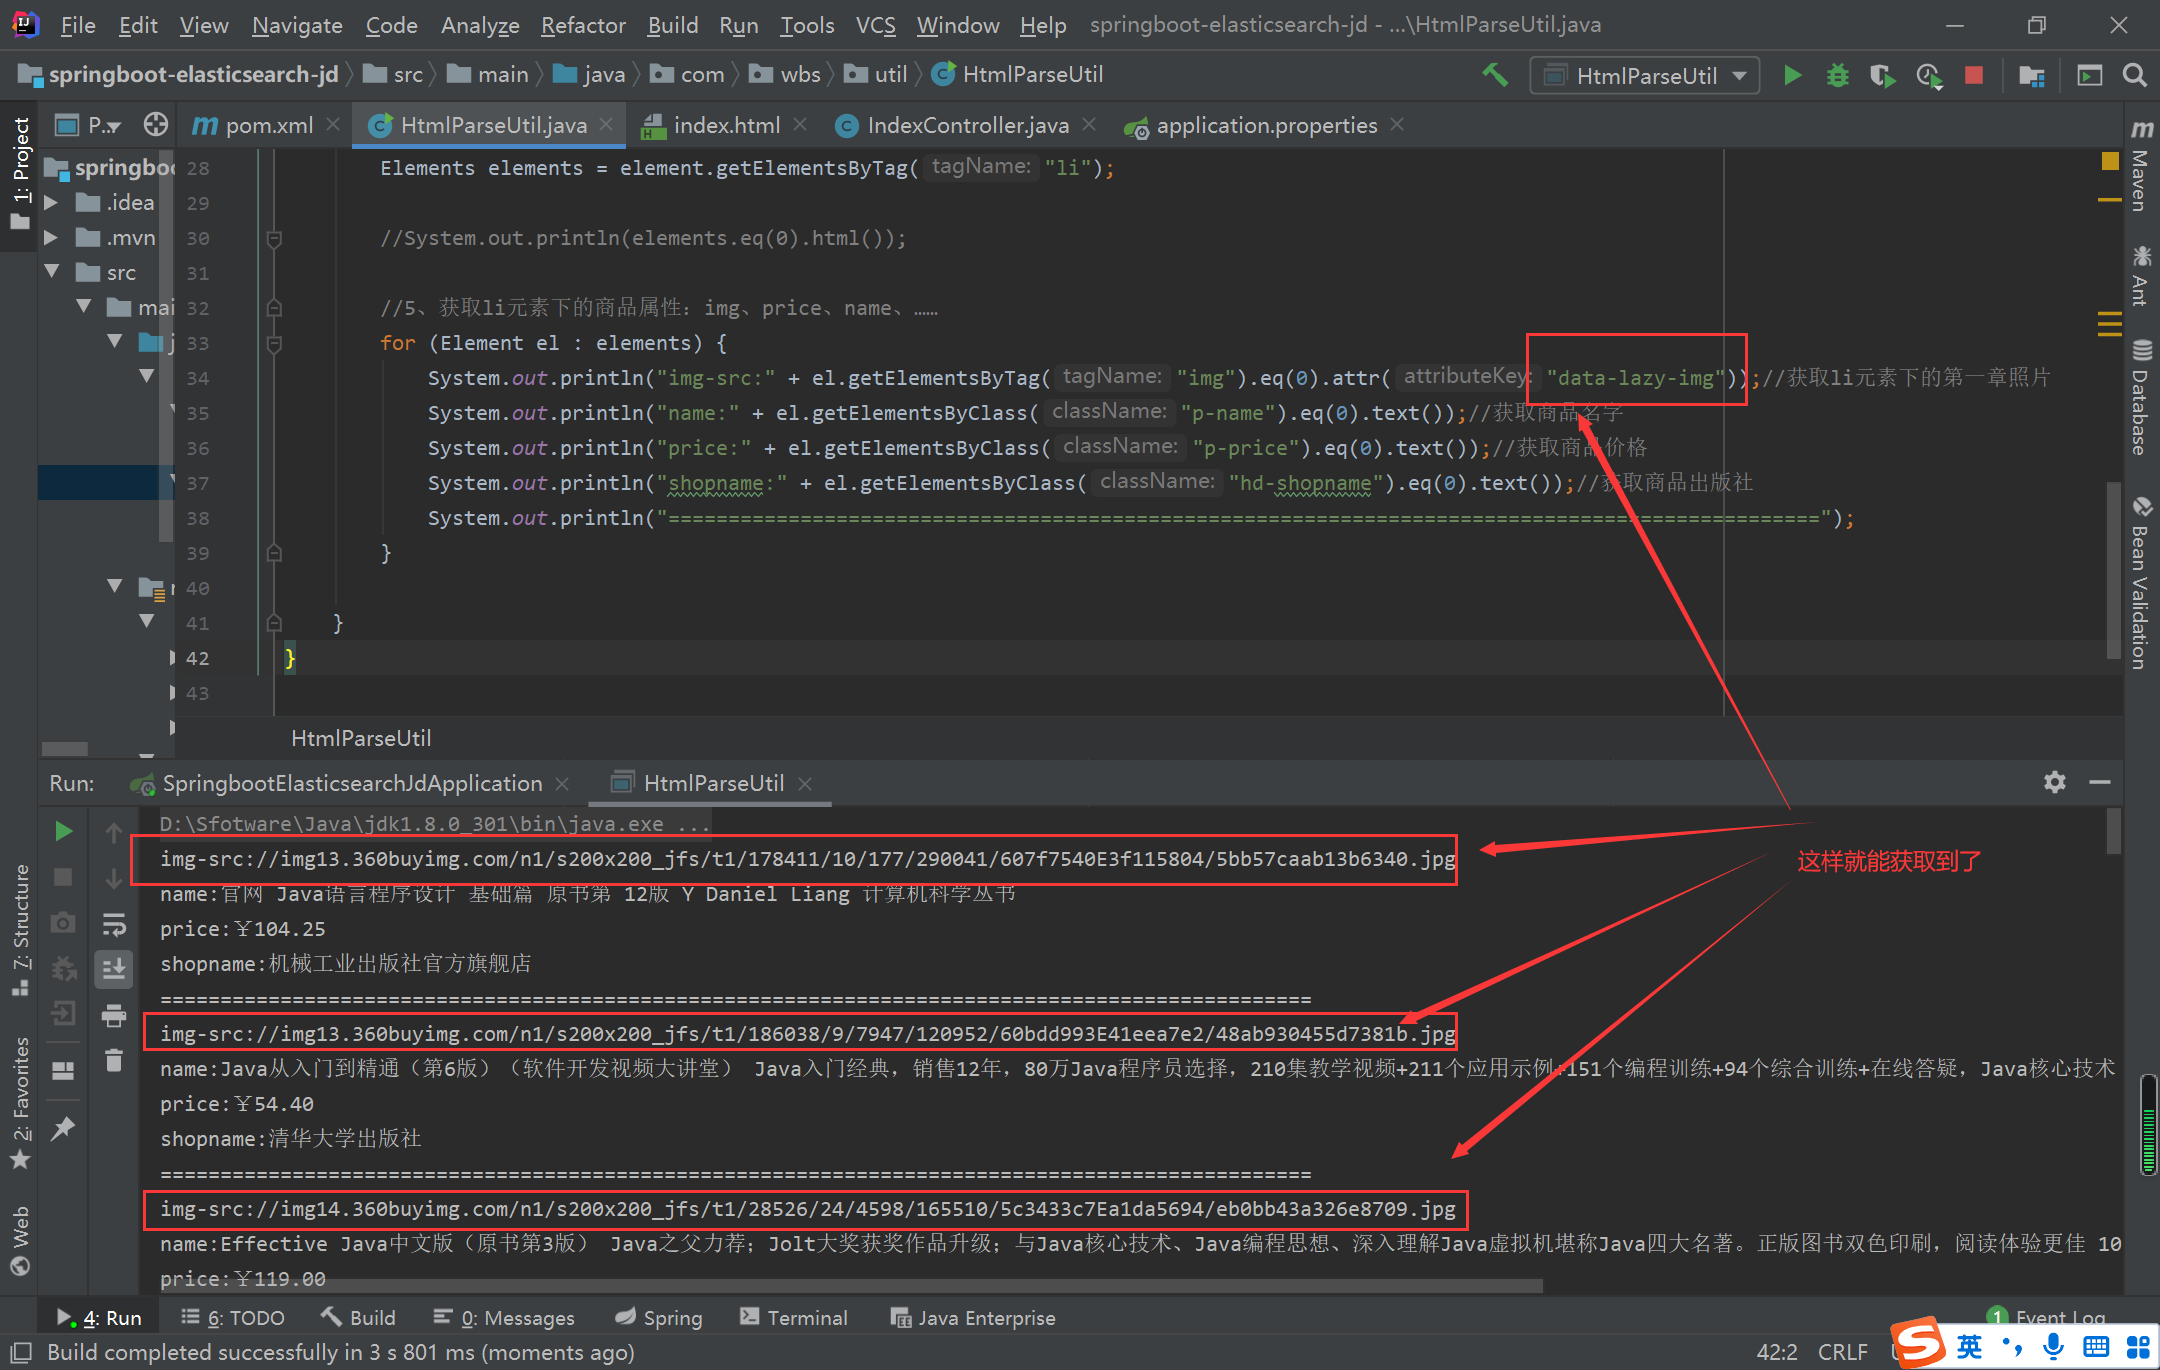Screen dimensions: 2160x1370
Task: Collapse the main folder in tree
Action: coord(84,307)
